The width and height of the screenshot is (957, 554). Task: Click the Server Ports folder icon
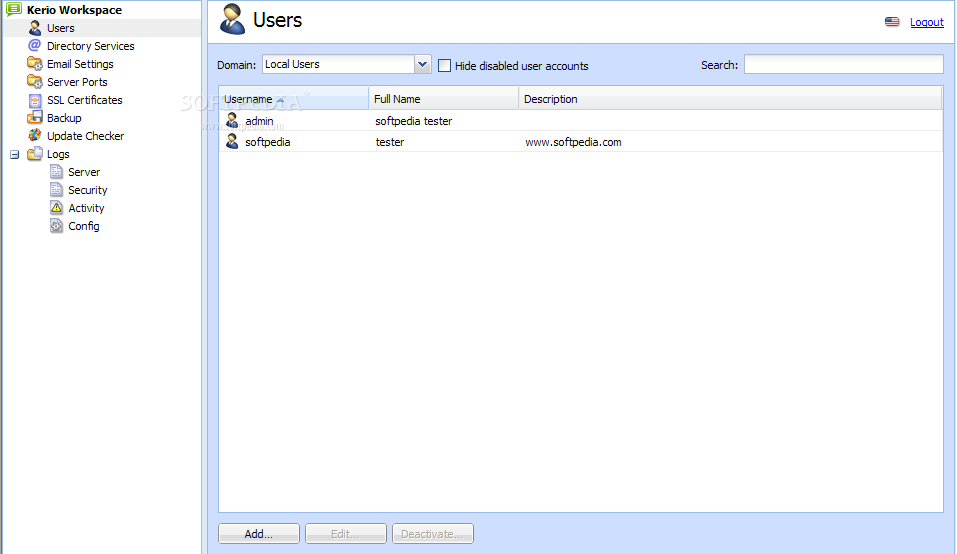click(35, 81)
